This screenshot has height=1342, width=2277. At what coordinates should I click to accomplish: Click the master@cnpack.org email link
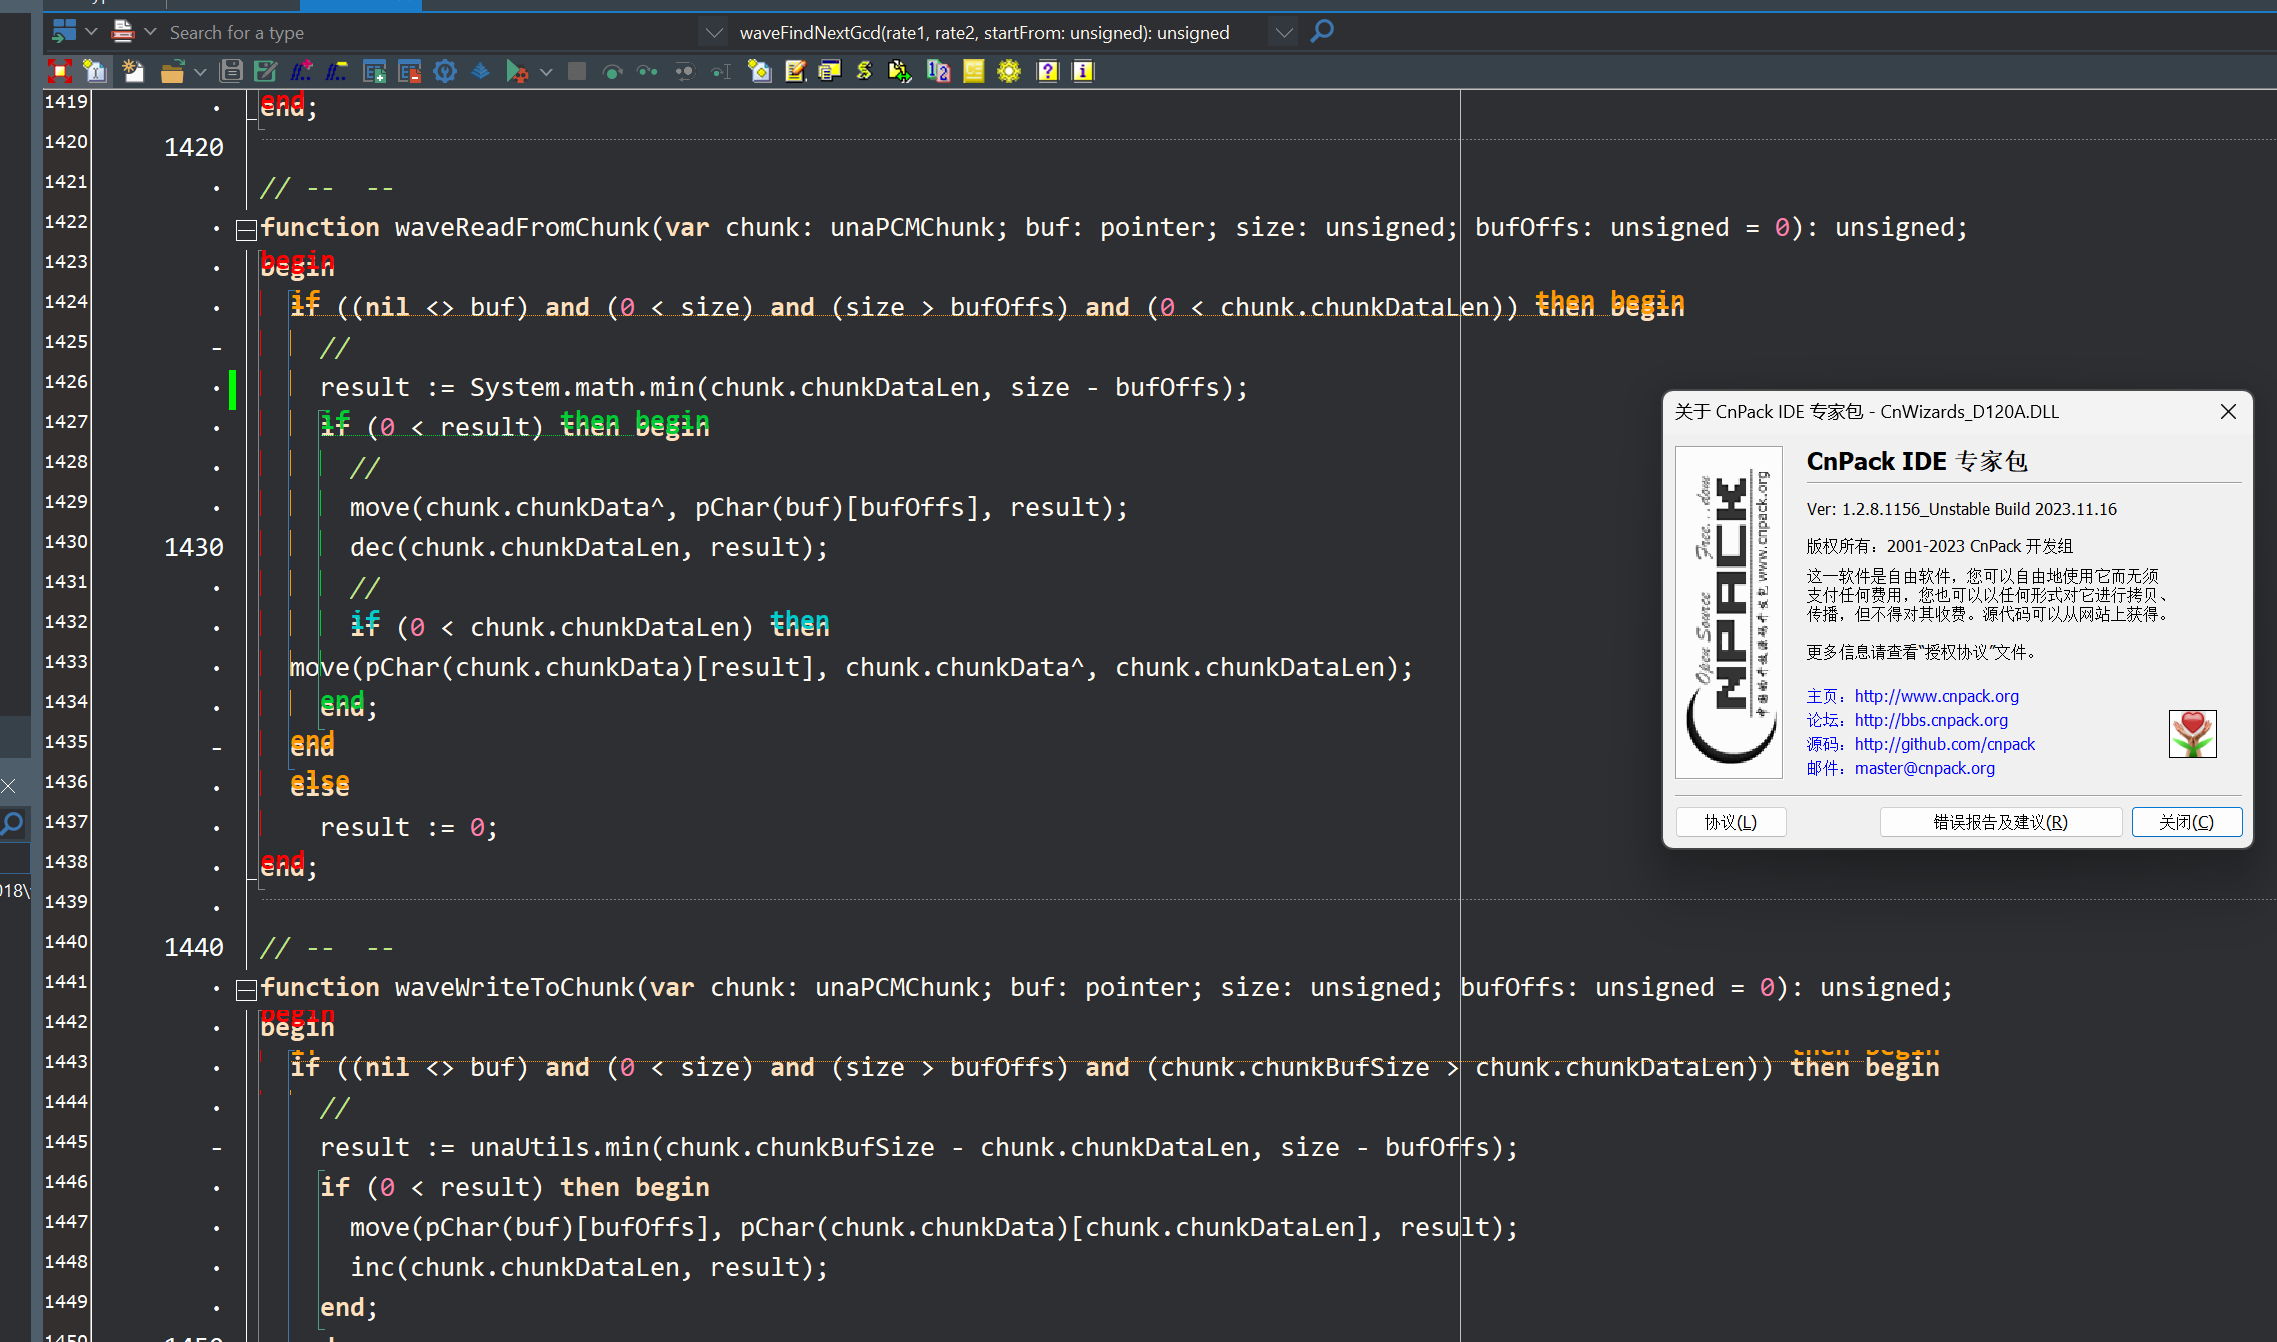pos(1925,768)
